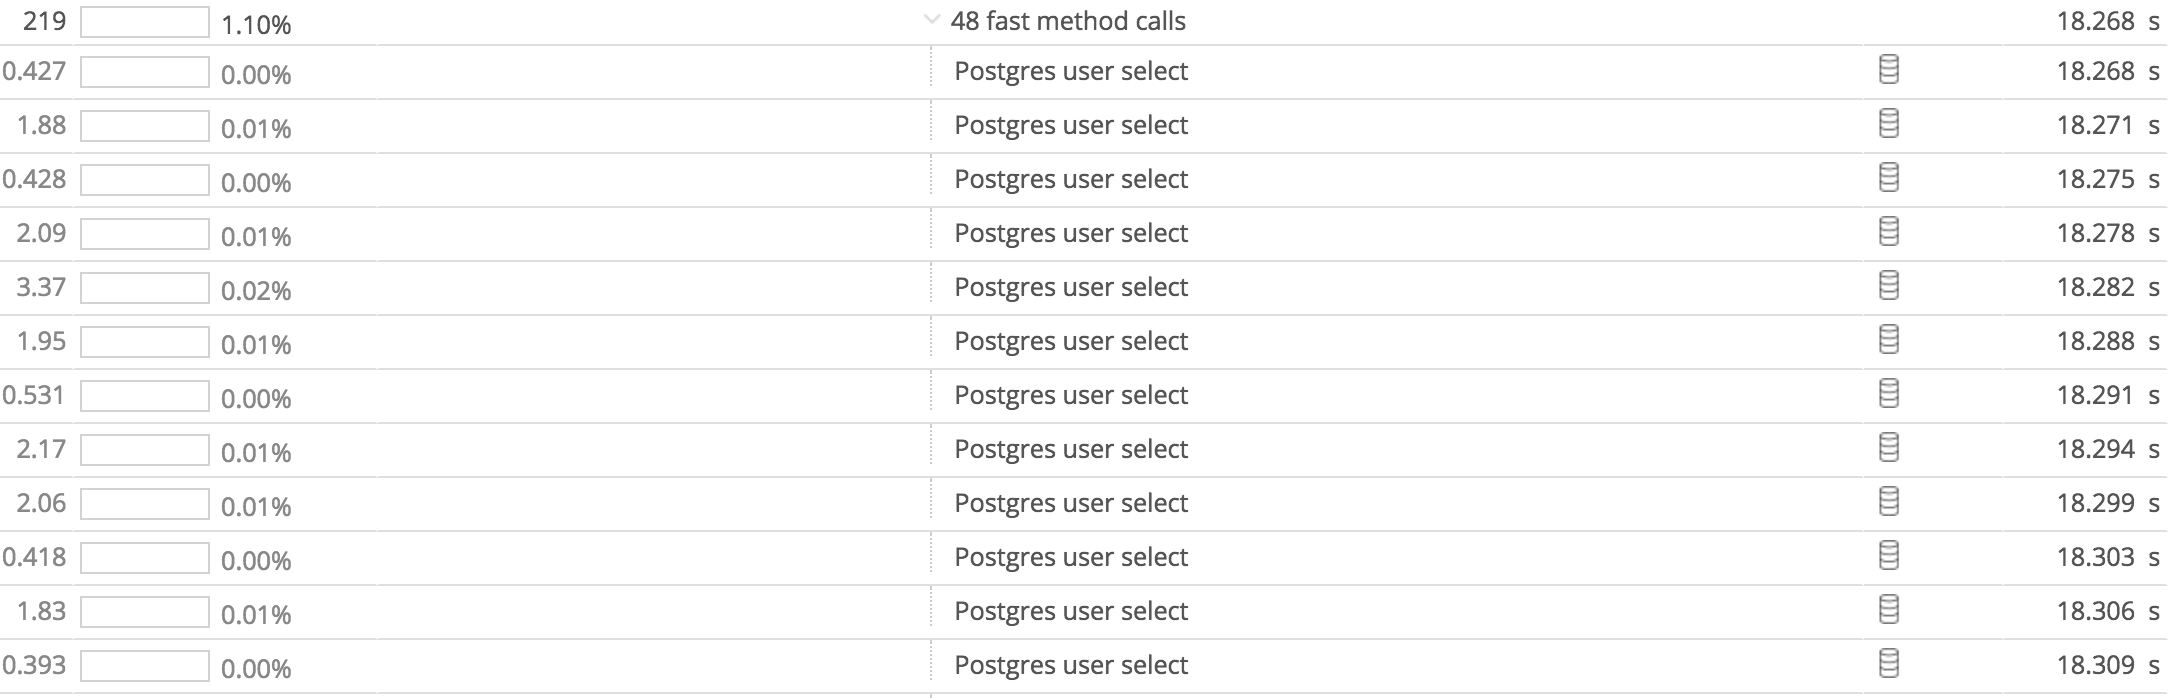
Task: Click the database icon on the 18.268 s row
Action: 1887,71
